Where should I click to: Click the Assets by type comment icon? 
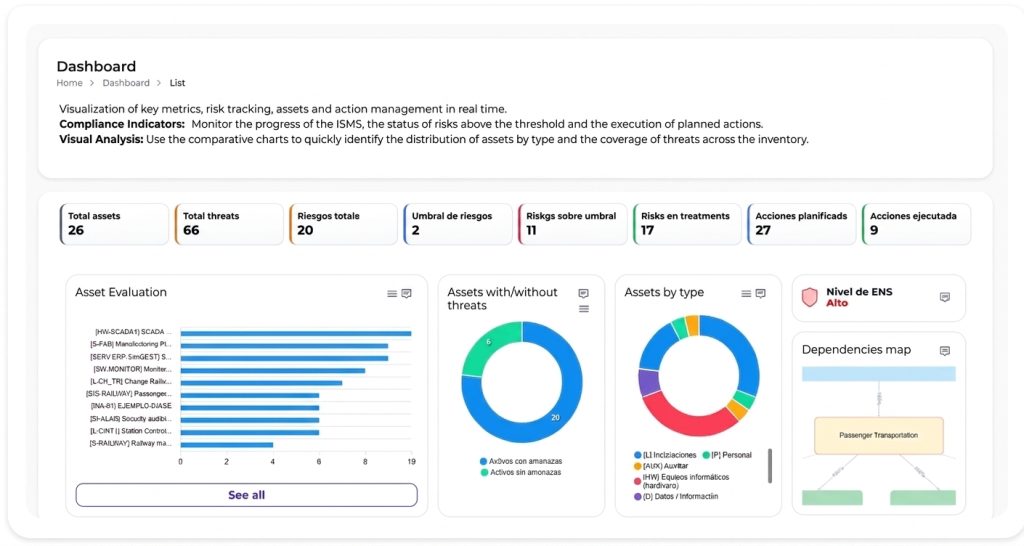click(760, 294)
